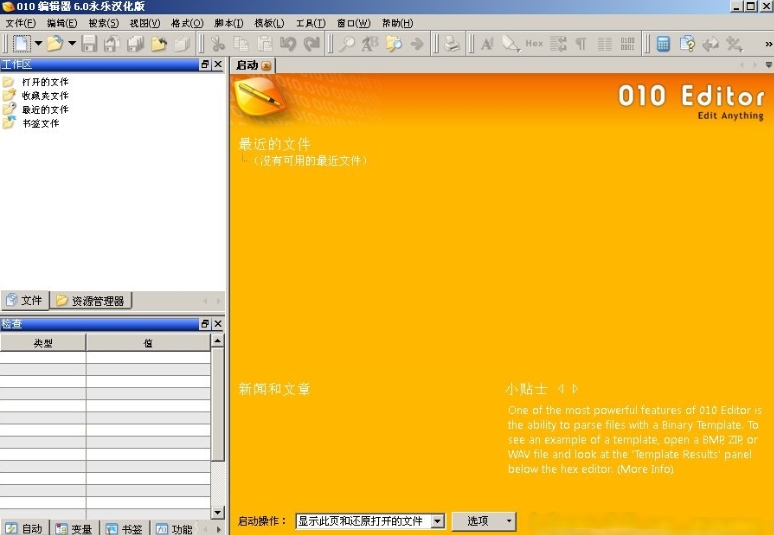774x535 pixels.
Task: Click the 选项 button
Action: pos(484,521)
